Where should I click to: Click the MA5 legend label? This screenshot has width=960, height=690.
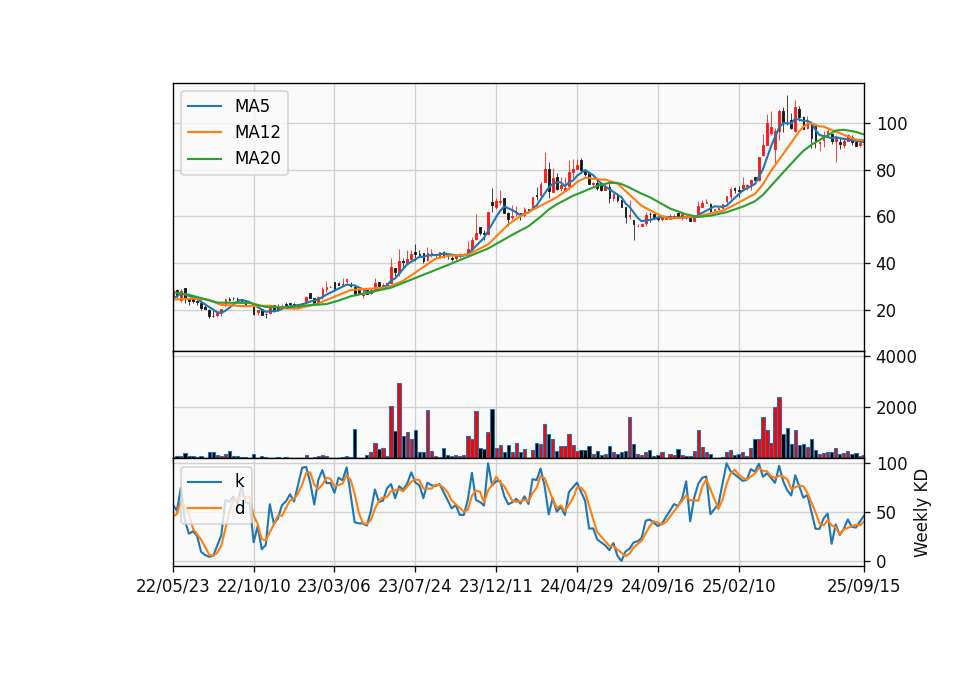click(252, 106)
